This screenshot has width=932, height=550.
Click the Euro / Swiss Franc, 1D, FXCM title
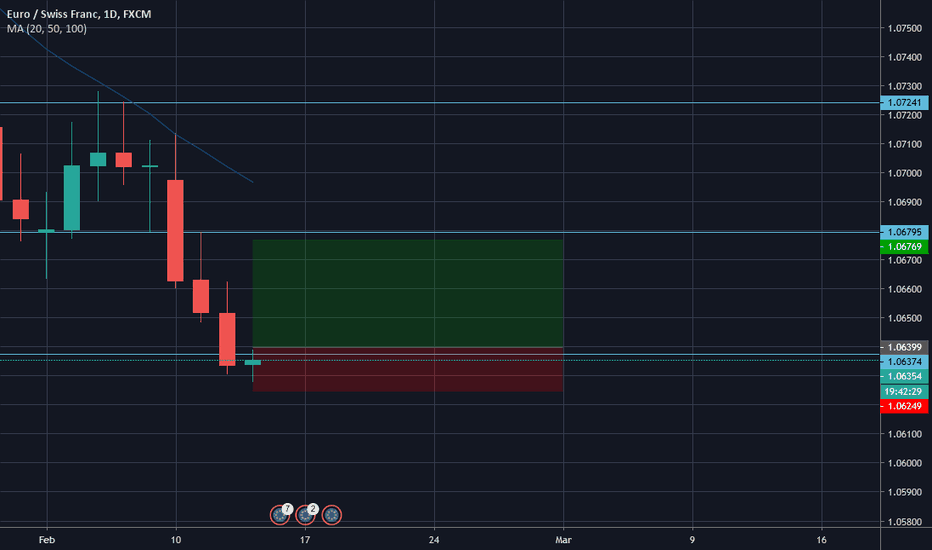pyautogui.click(x=78, y=14)
